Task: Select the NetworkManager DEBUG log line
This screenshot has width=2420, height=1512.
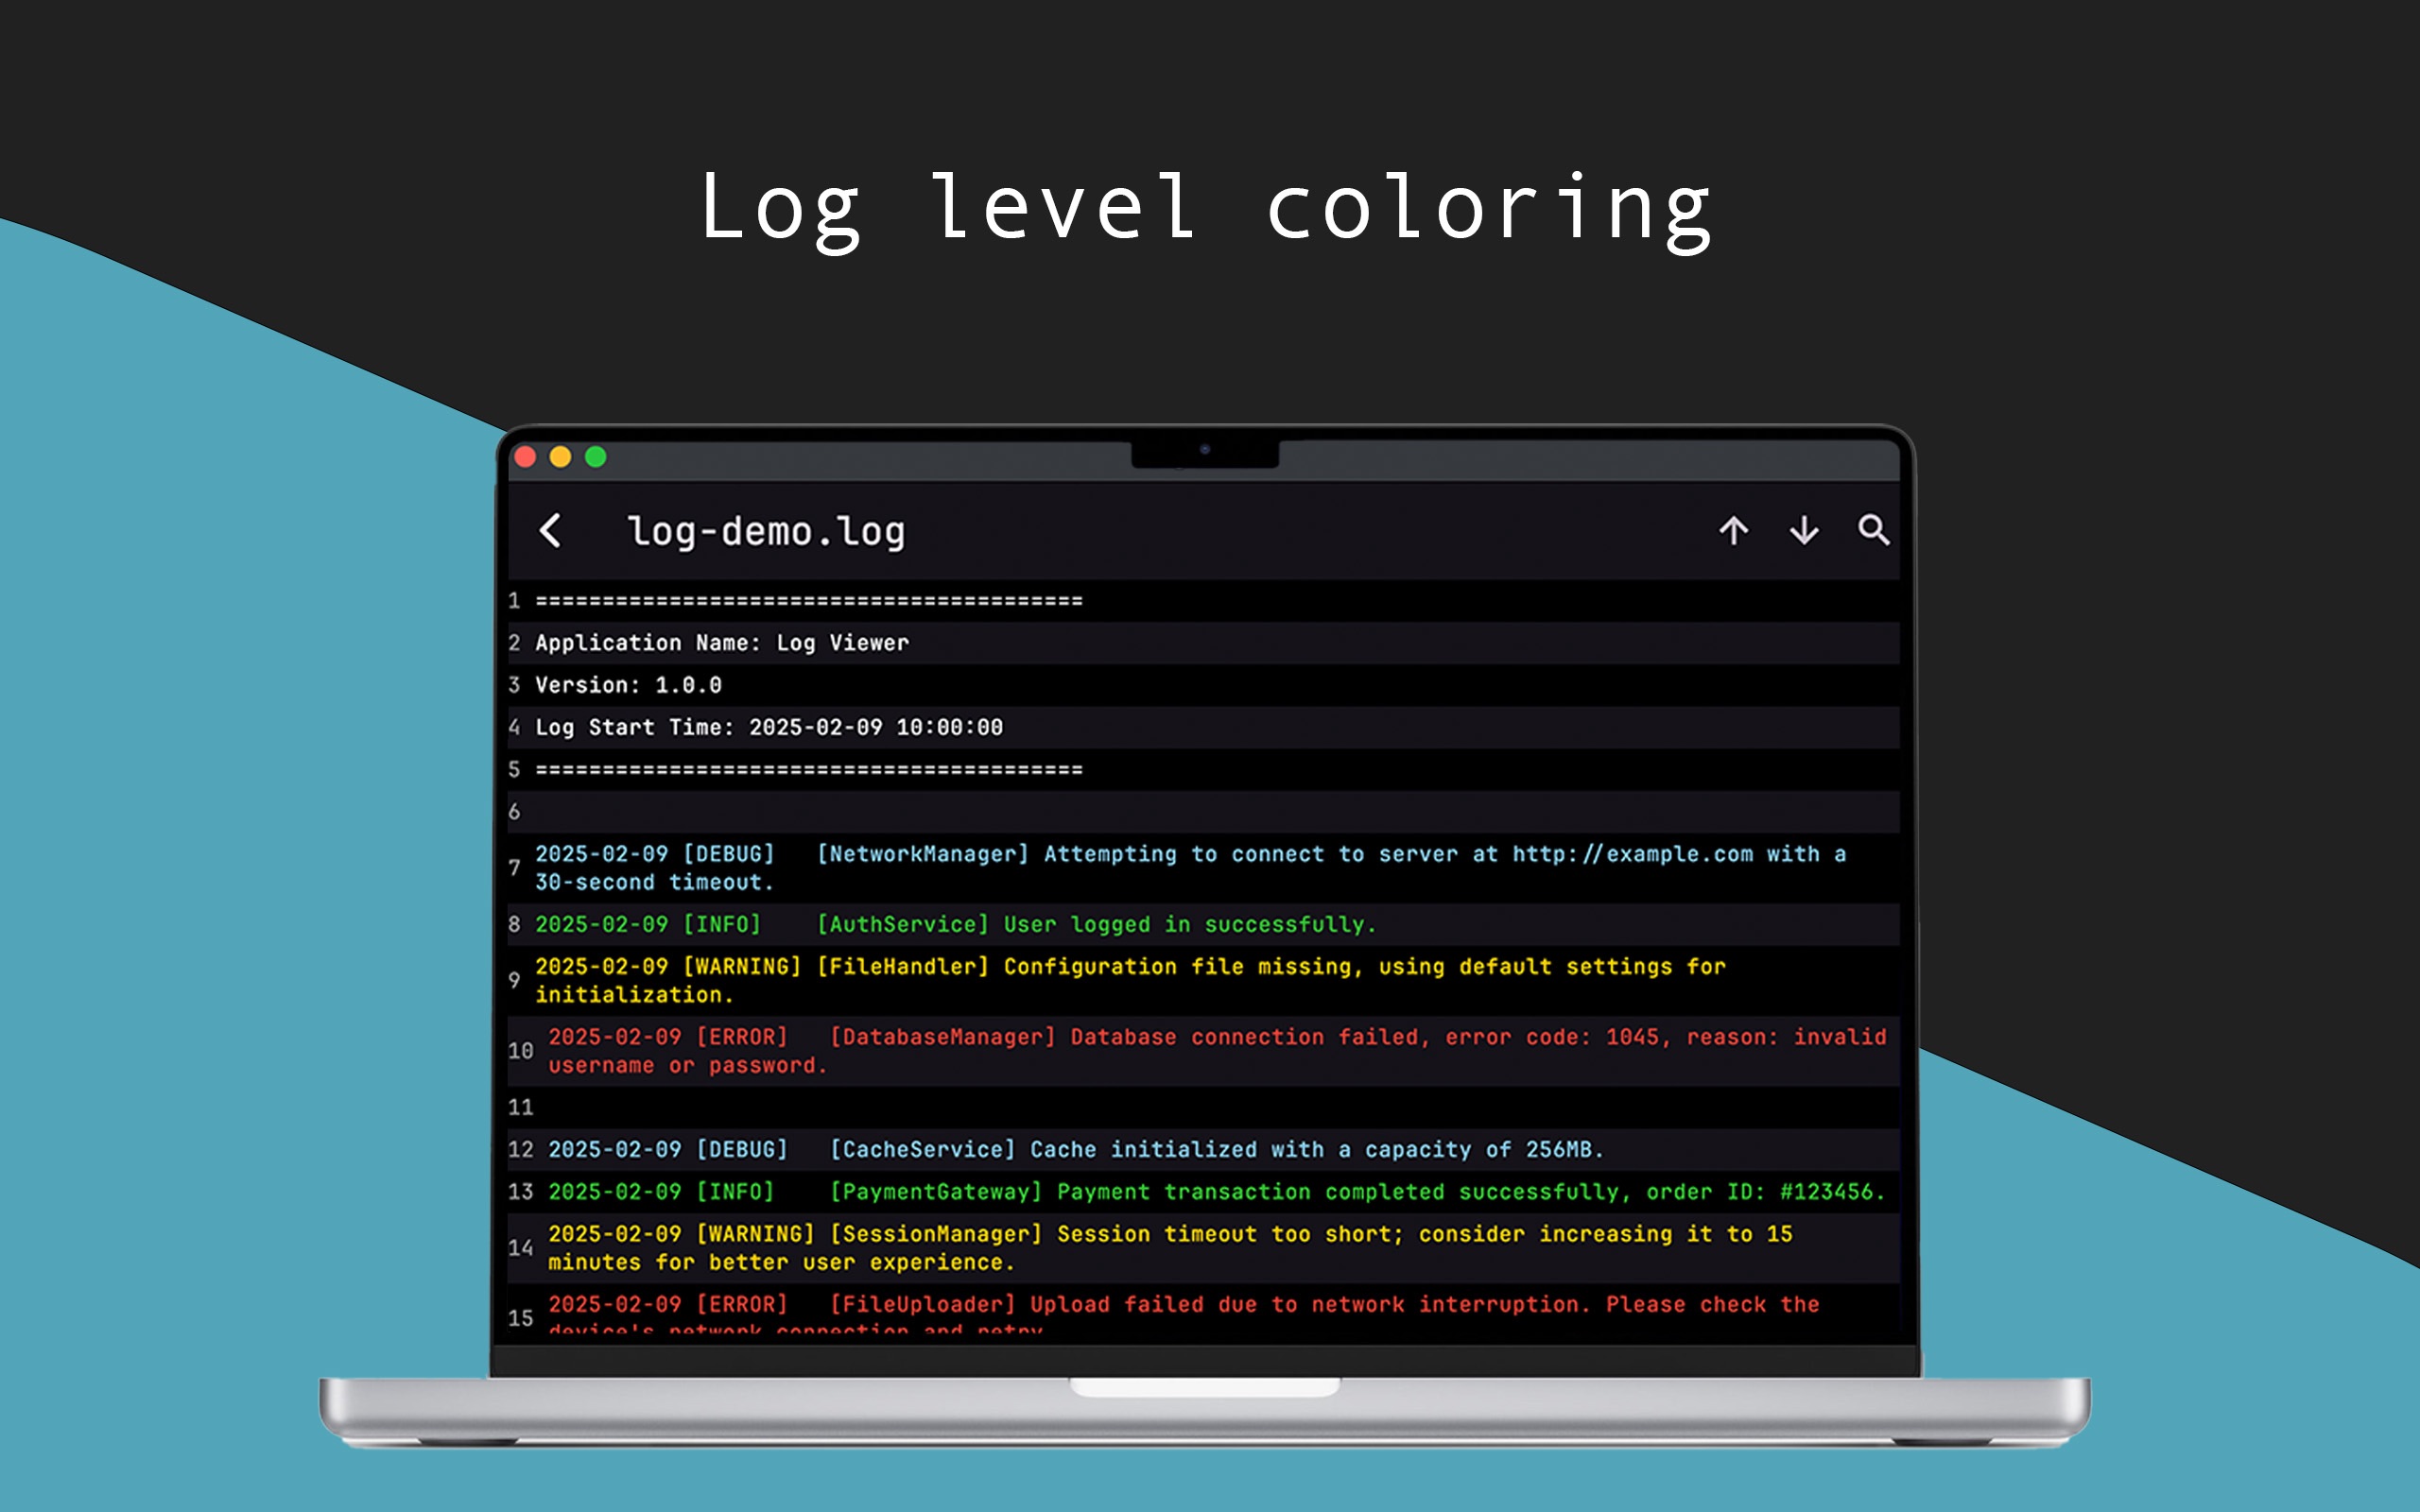Action: (x=1204, y=868)
